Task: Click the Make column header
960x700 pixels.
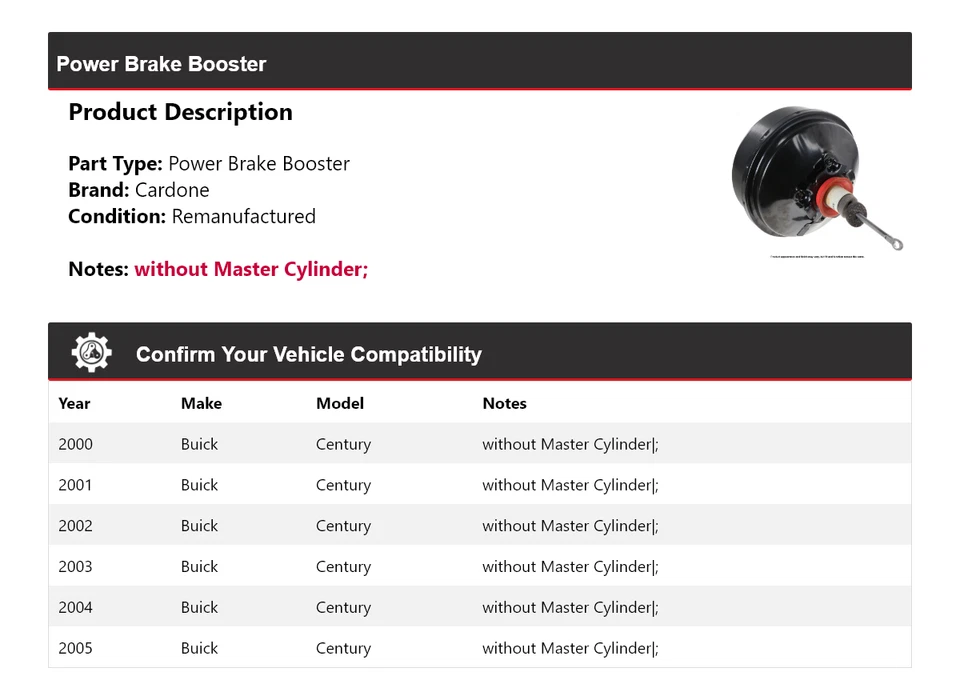Action: pos(201,403)
